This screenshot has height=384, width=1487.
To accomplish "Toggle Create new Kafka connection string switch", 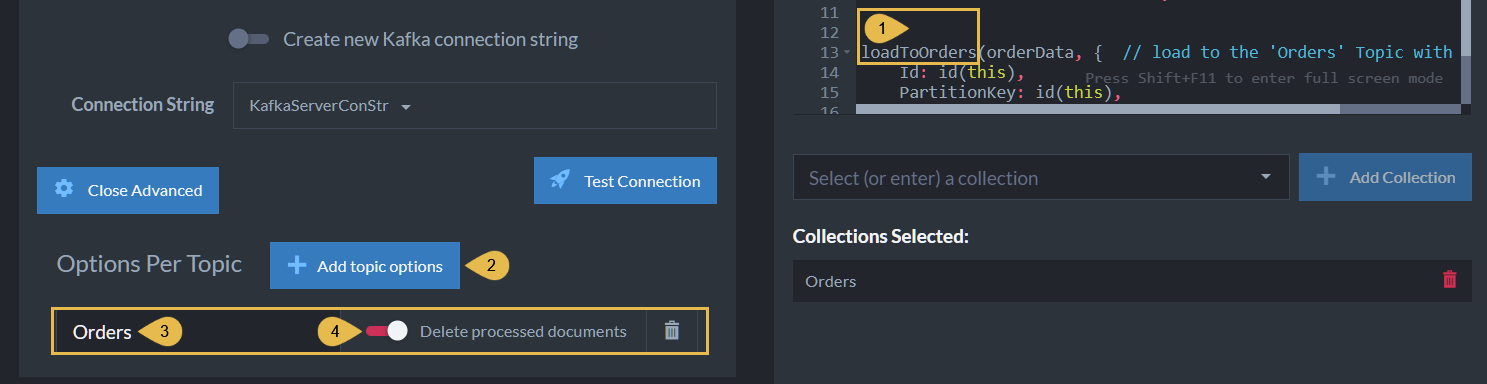I will pos(249,39).
